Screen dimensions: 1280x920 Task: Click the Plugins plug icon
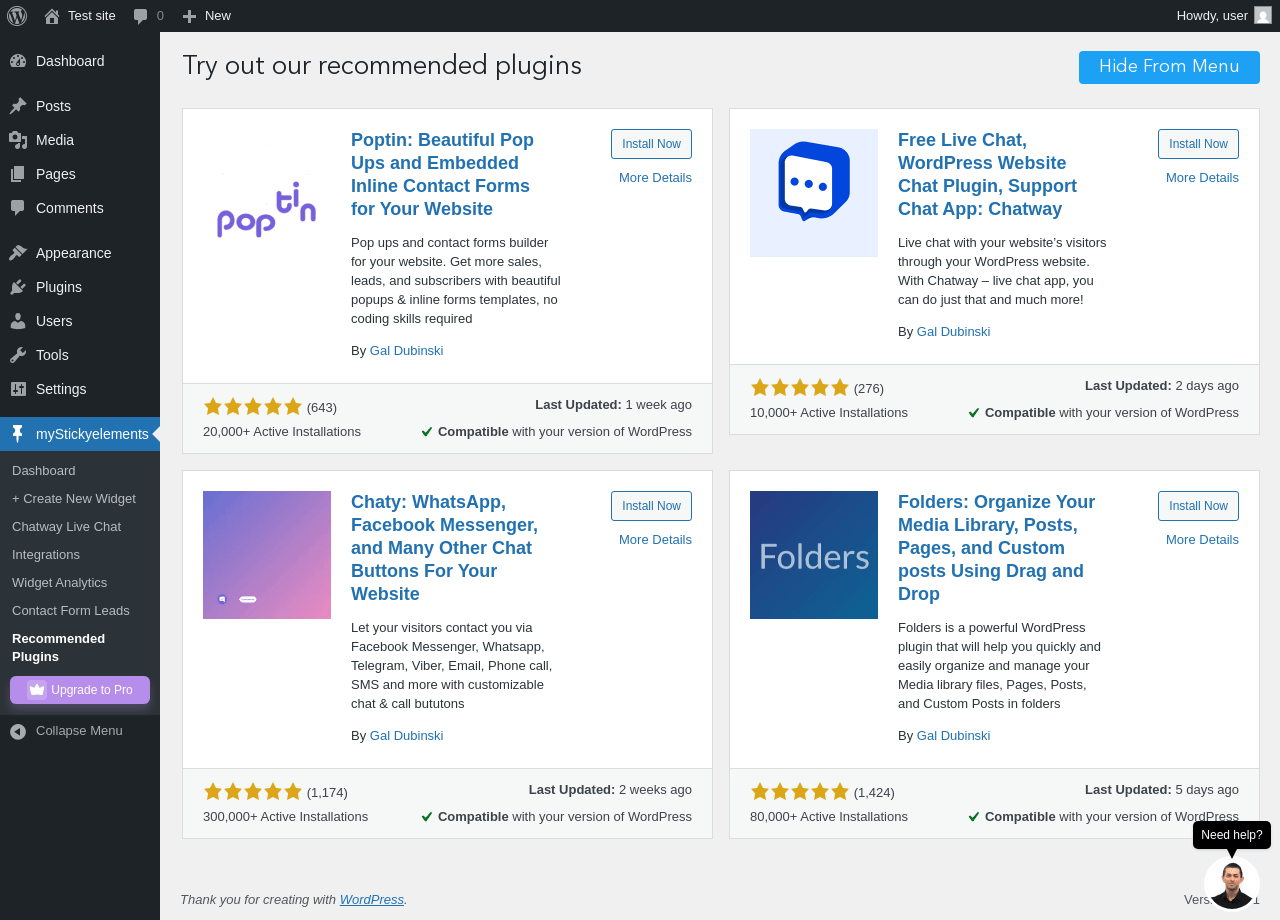(x=18, y=287)
